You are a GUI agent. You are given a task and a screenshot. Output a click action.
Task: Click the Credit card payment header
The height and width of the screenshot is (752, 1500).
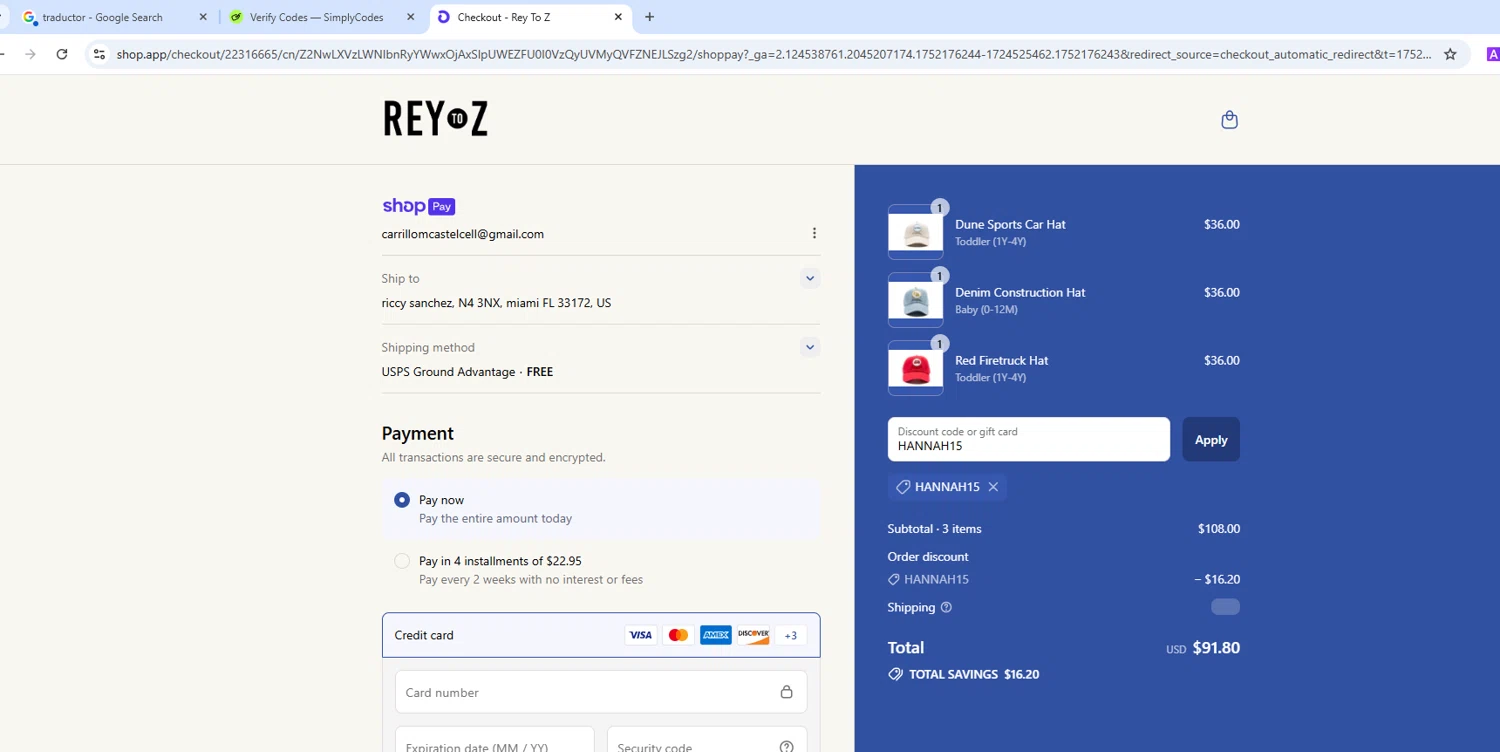(601, 635)
